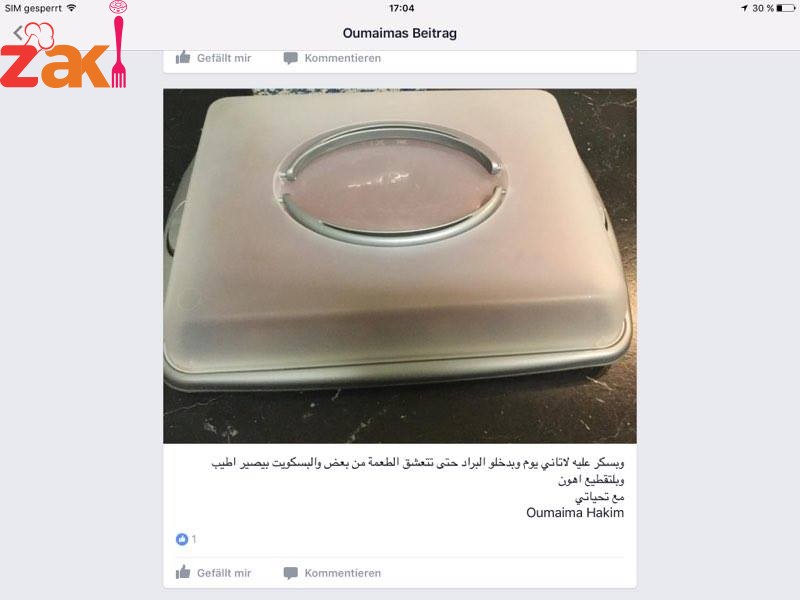Image resolution: width=800 pixels, height=600 pixels.
Task: Choose 'Kommentieren' under the caption
Action: tap(343, 573)
